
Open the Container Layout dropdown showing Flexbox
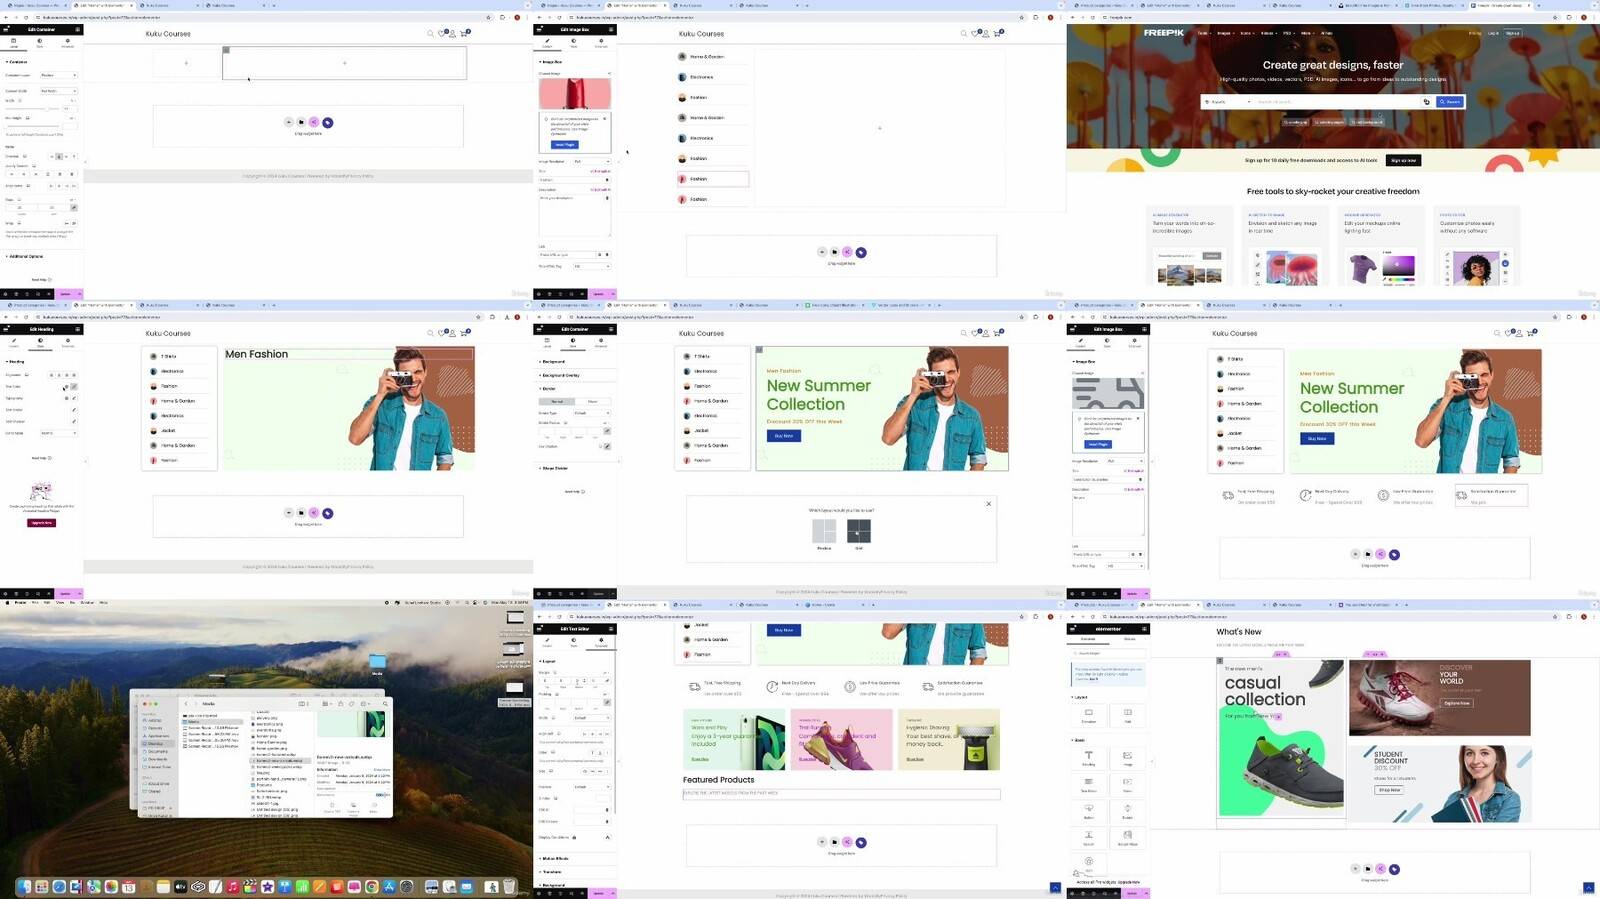(59, 75)
